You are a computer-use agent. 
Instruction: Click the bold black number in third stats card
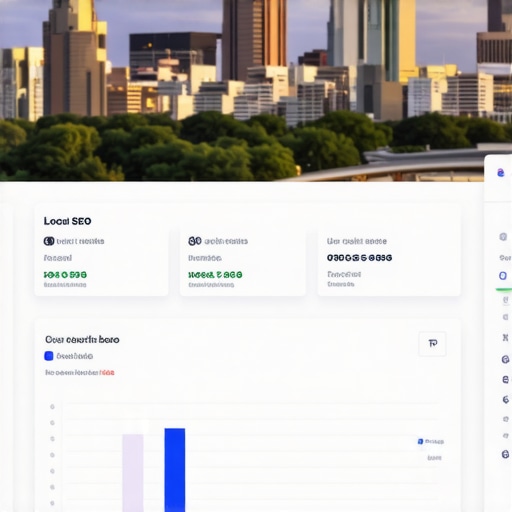pyautogui.click(x=359, y=258)
